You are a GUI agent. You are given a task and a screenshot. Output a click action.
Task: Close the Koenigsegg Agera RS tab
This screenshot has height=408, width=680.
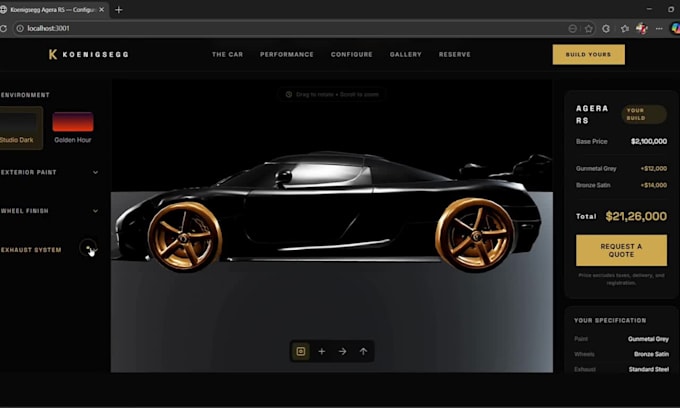tap(101, 10)
